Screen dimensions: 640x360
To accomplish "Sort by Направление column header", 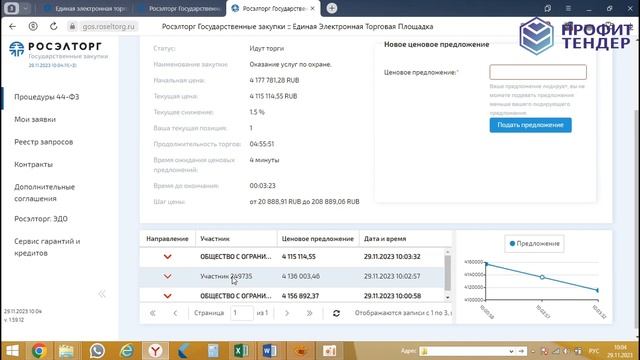I will pos(167,239).
